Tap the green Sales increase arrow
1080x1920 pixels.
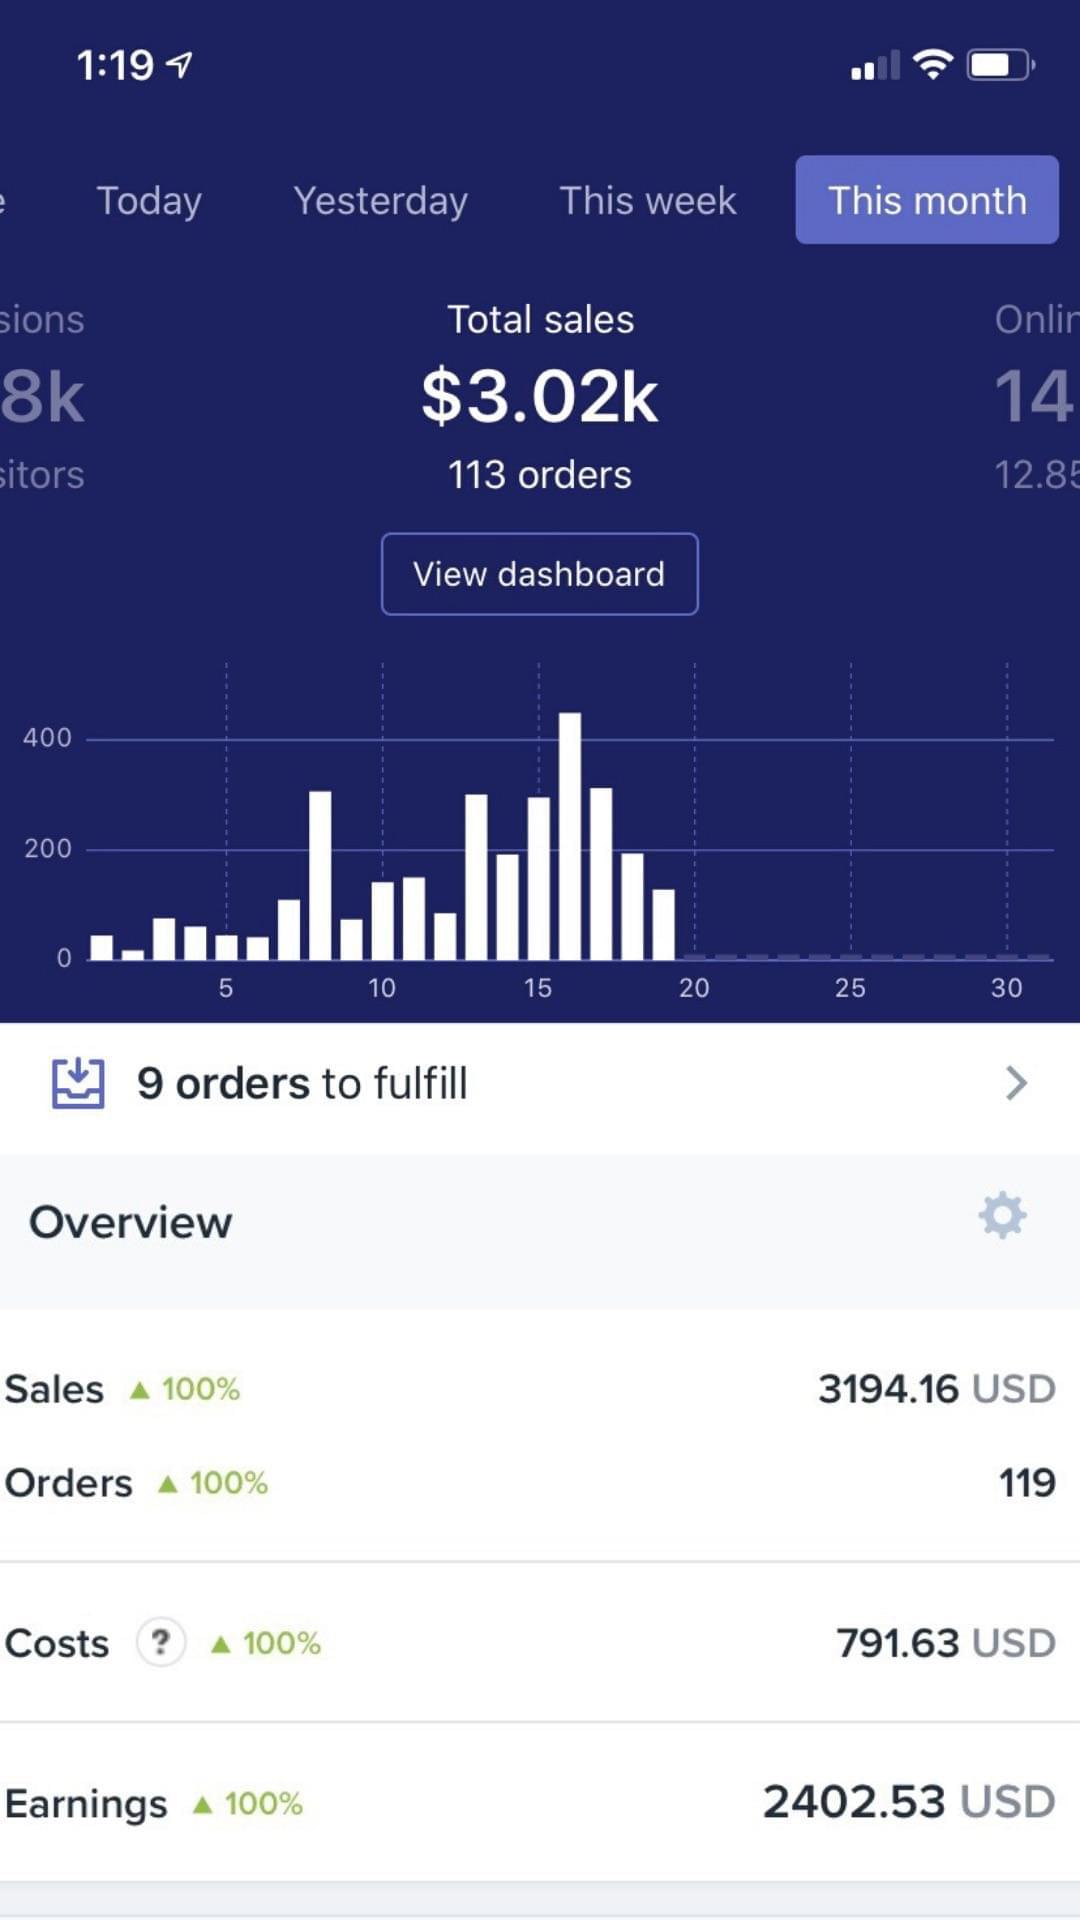[140, 1390]
